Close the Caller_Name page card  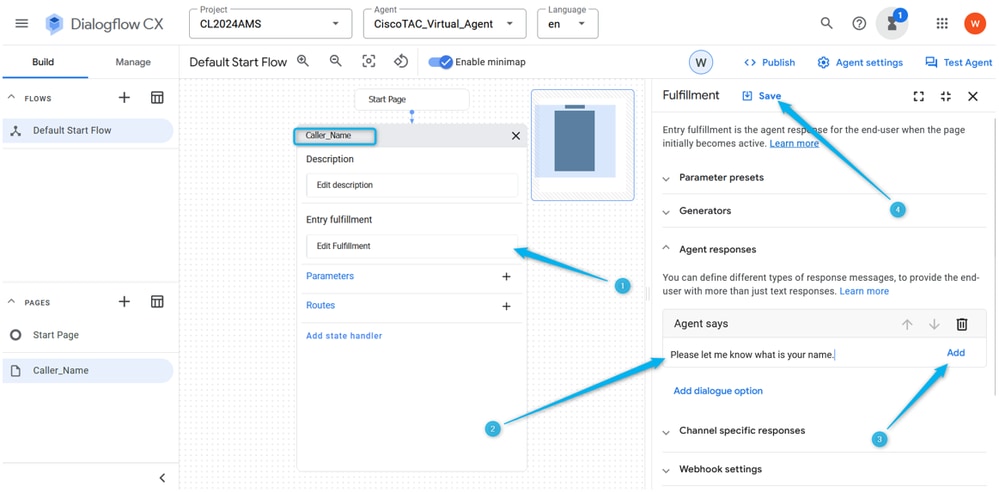click(516, 136)
